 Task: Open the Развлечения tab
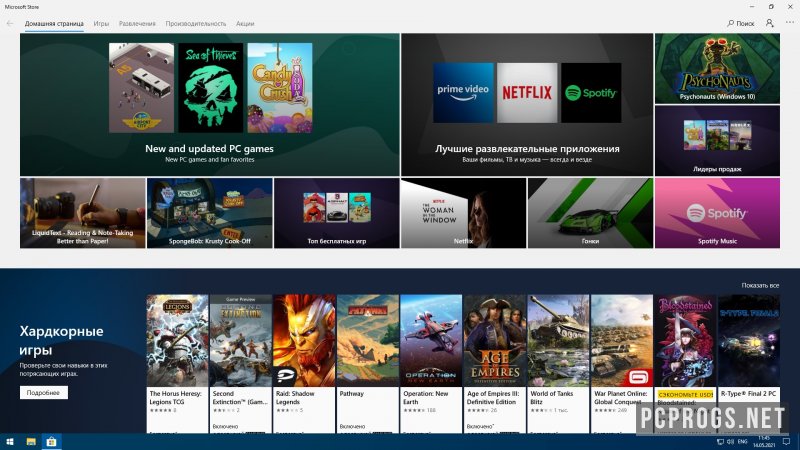137,24
